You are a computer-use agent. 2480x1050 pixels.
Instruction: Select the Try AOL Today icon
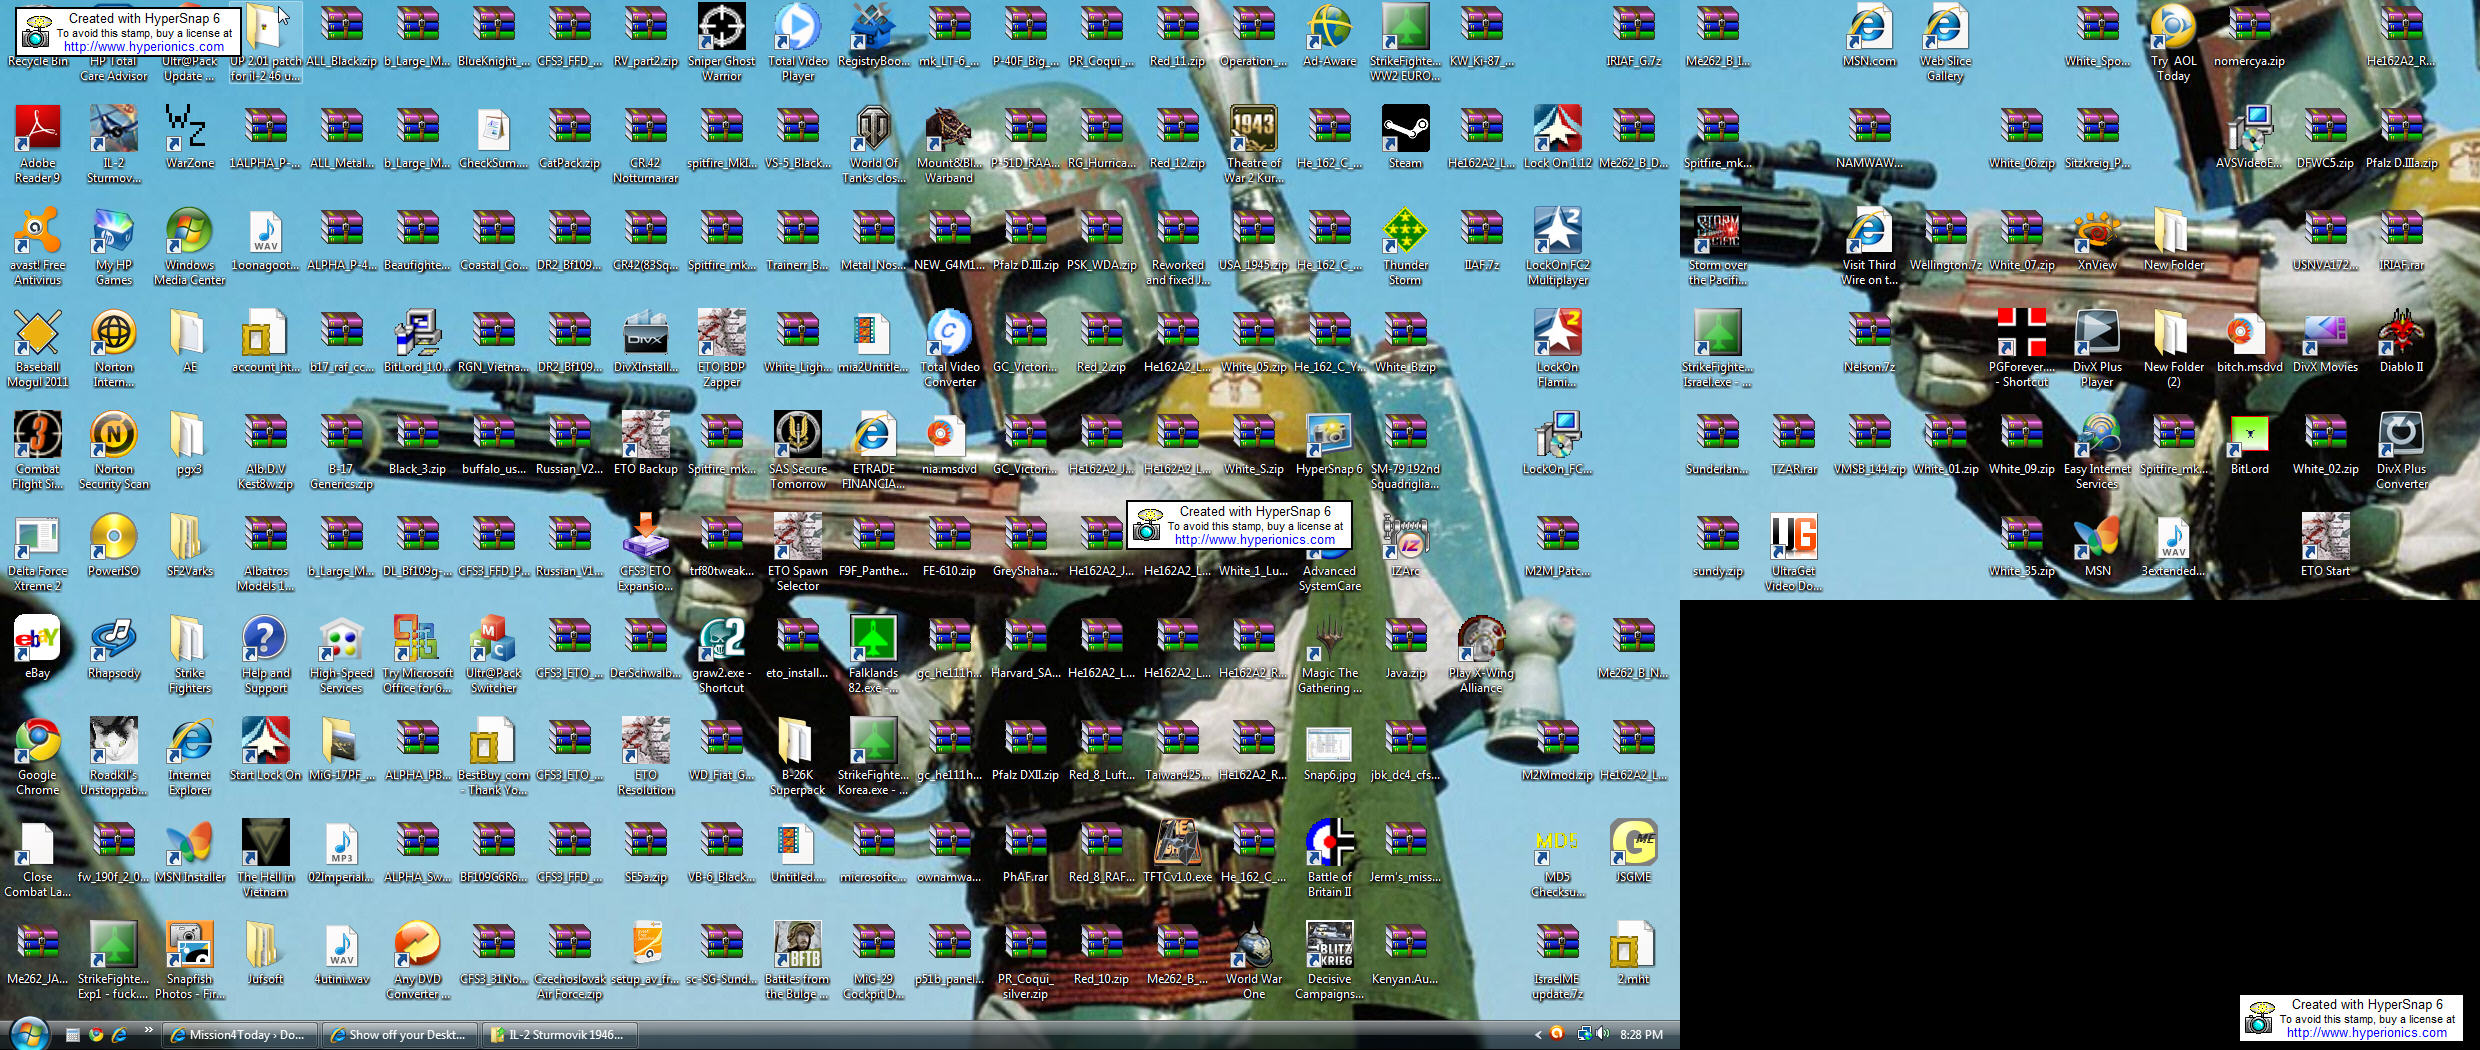(x=2174, y=43)
